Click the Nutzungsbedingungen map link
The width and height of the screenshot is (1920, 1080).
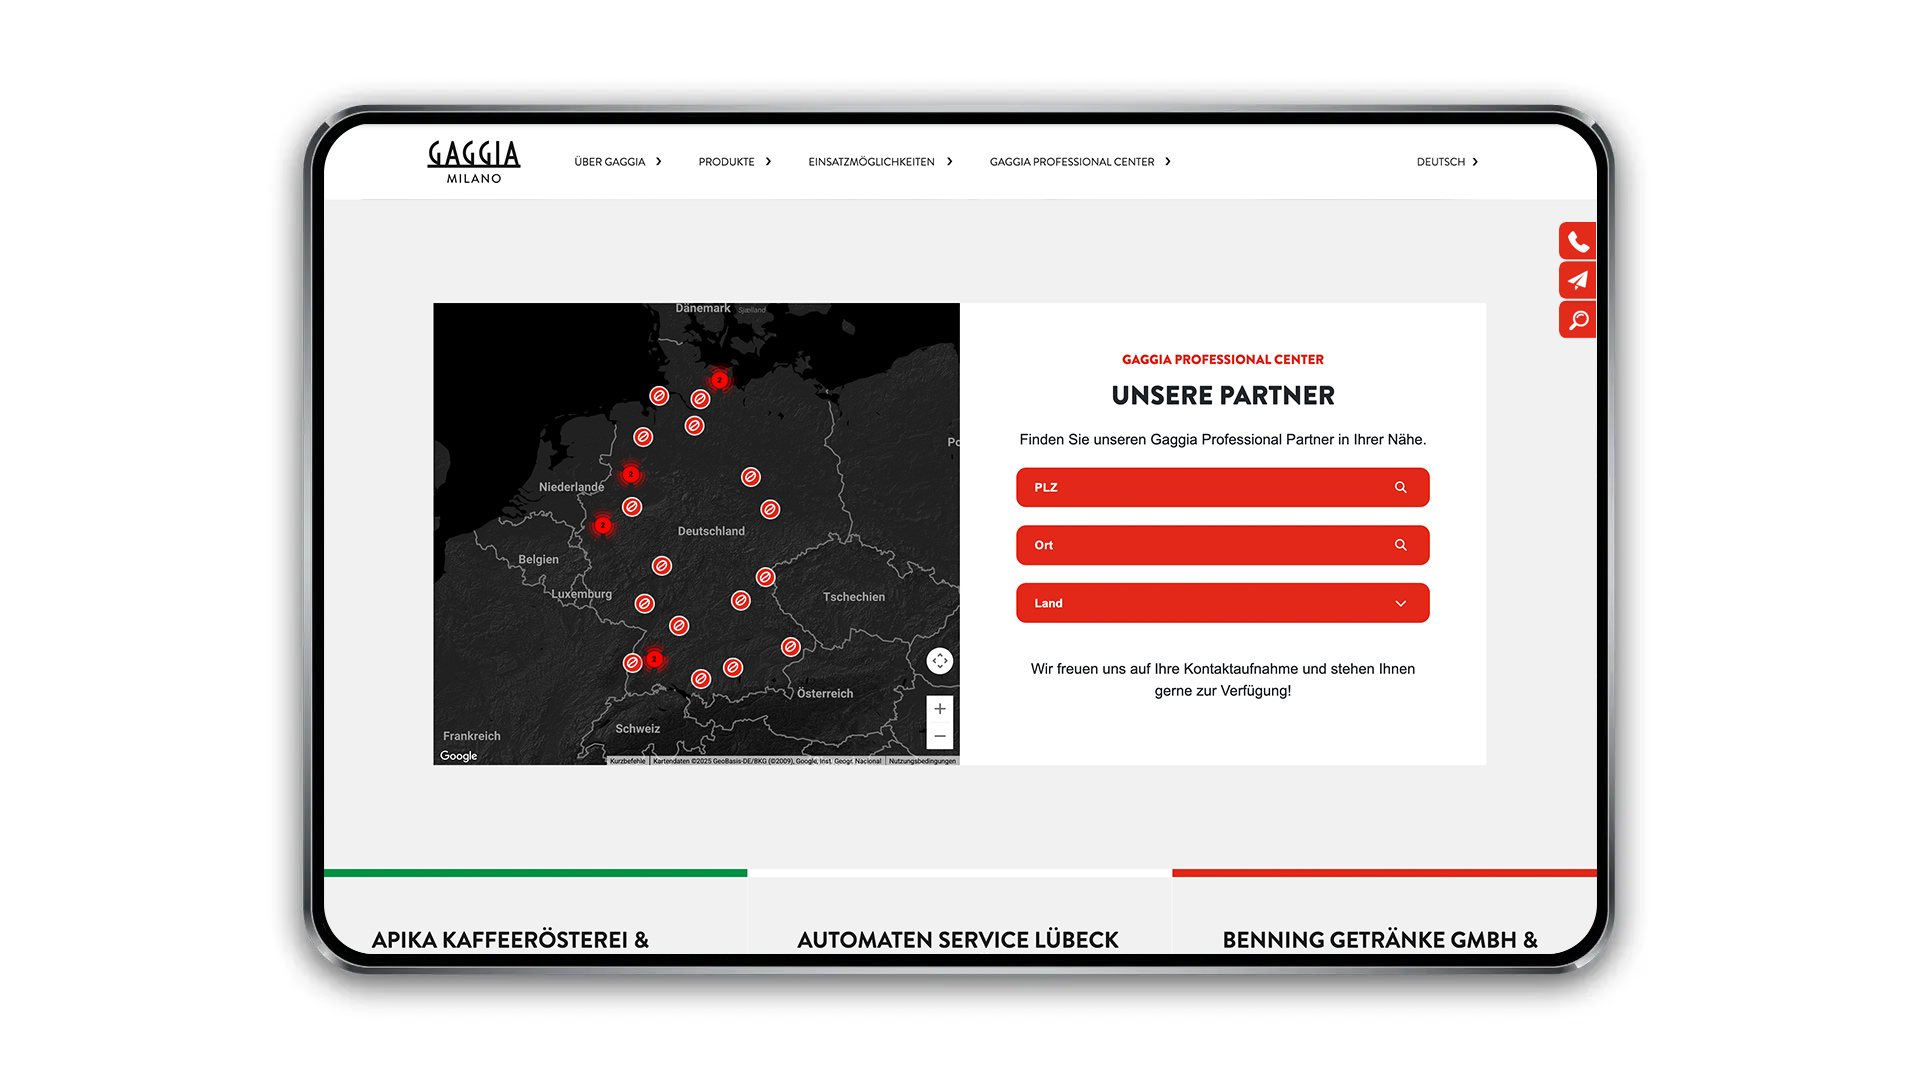coord(922,761)
